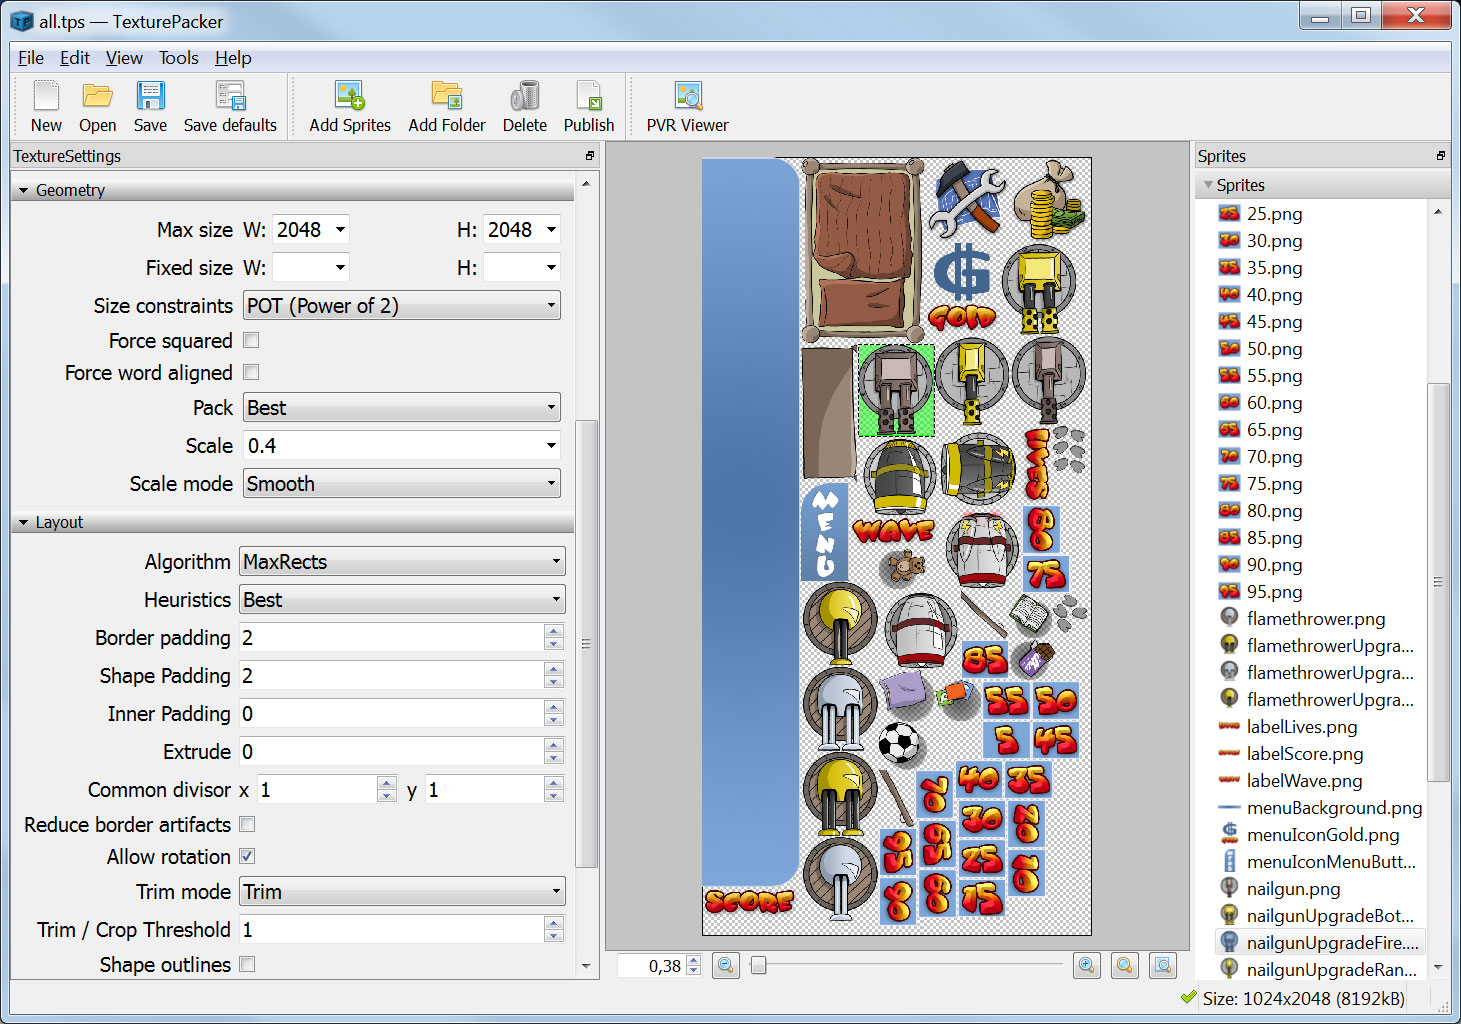Screen dimensions: 1461x1024
Task: Click the zoom slider handle
Action: pos(759,965)
